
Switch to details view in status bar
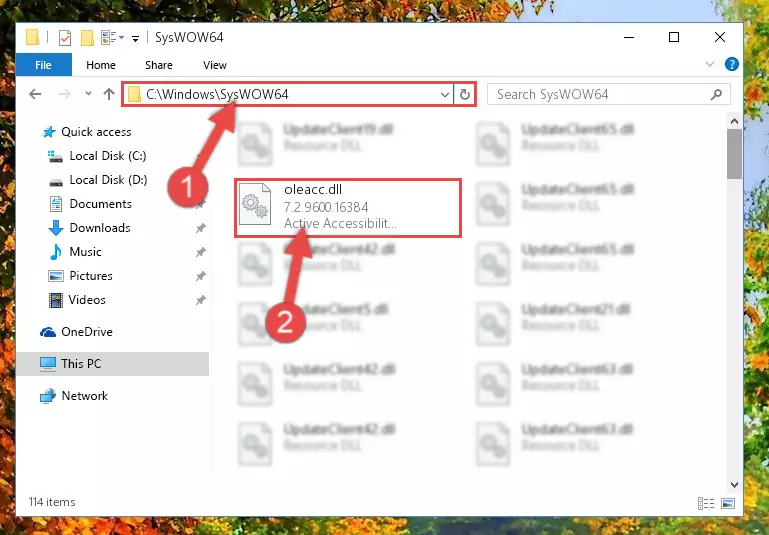pyautogui.click(x=706, y=503)
